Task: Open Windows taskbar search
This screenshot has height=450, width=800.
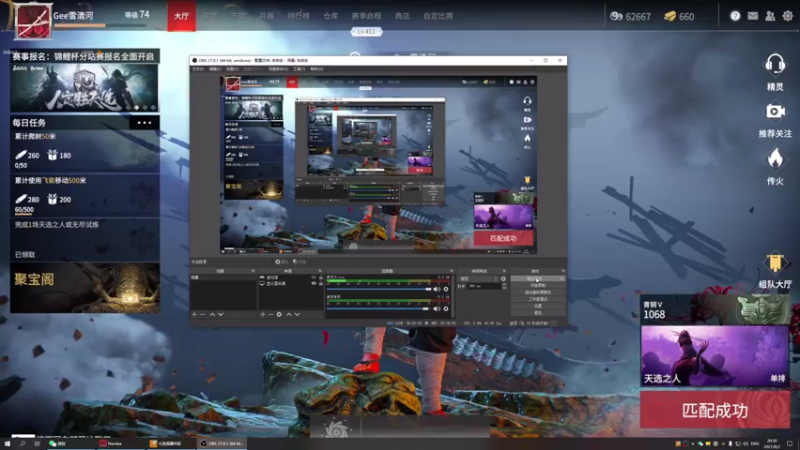Action: (22, 444)
